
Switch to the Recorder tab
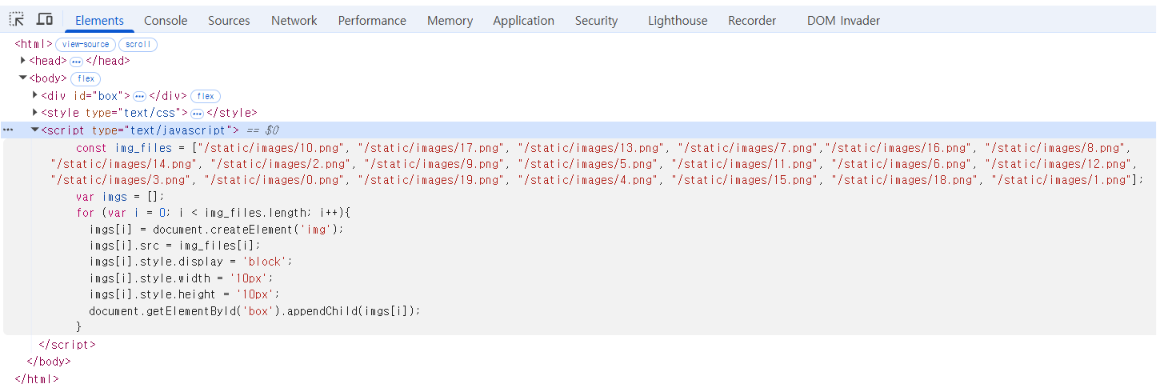[752, 21]
